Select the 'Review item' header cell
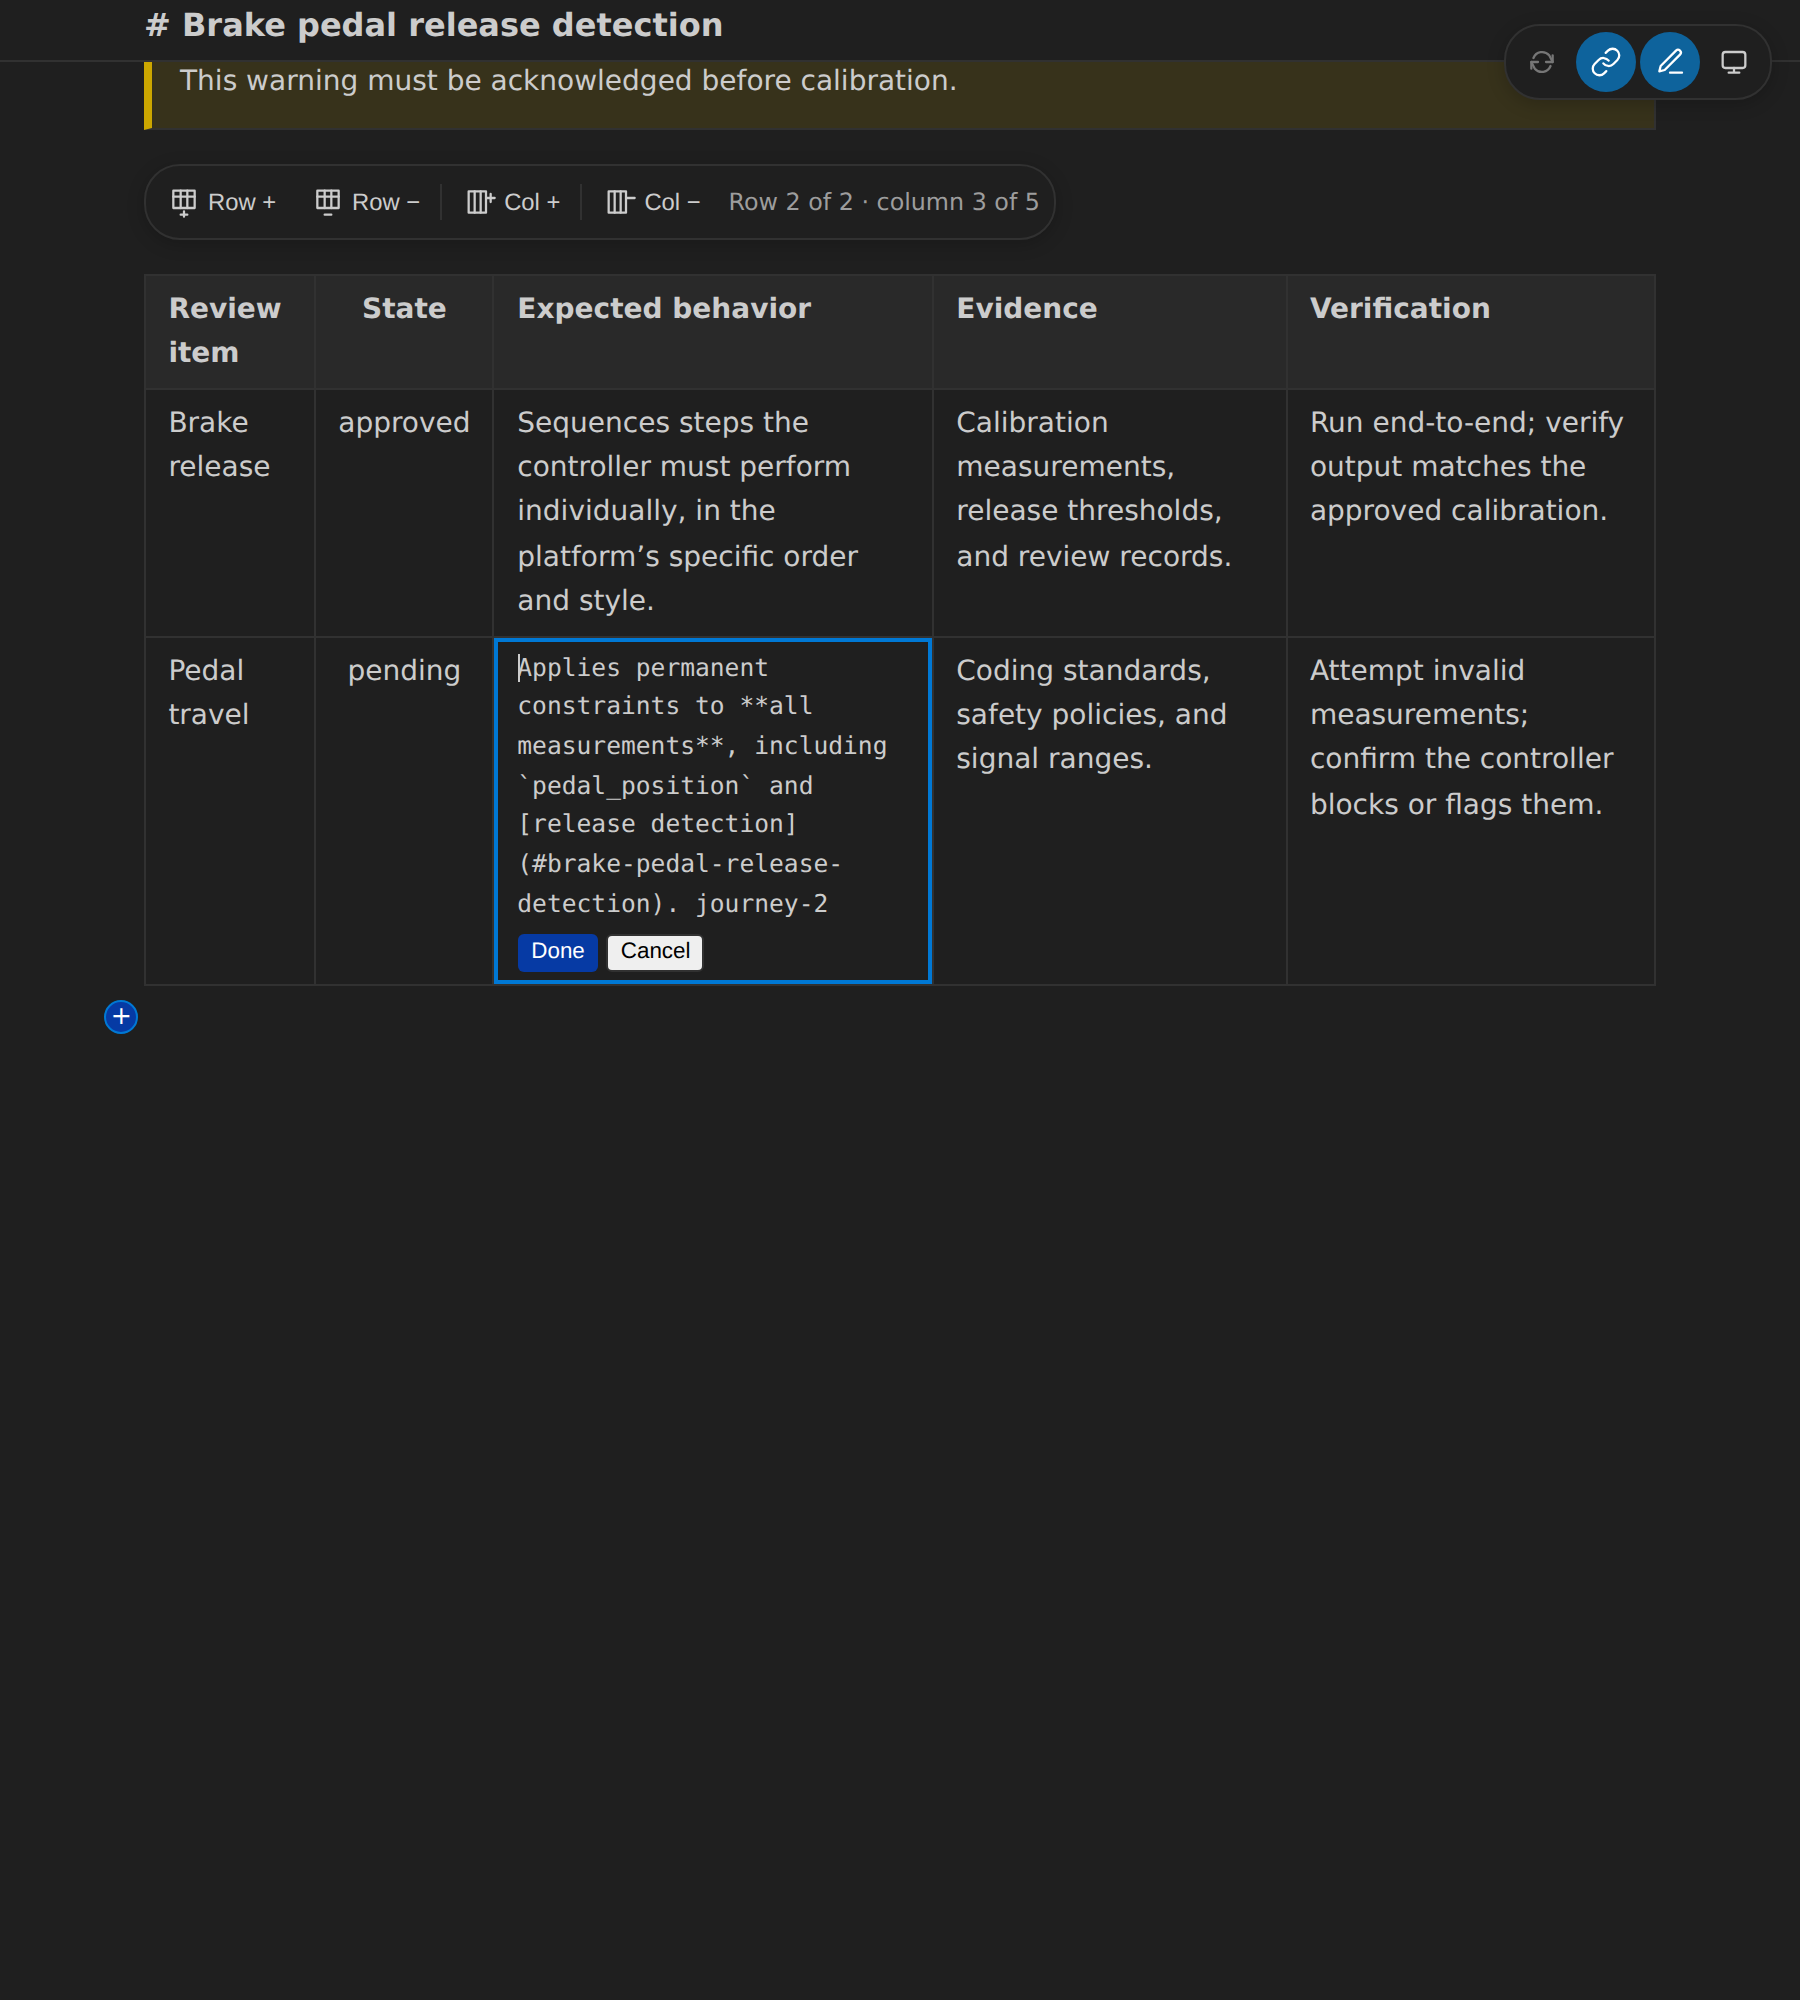Viewport: 1800px width, 2000px height. [230, 332]
